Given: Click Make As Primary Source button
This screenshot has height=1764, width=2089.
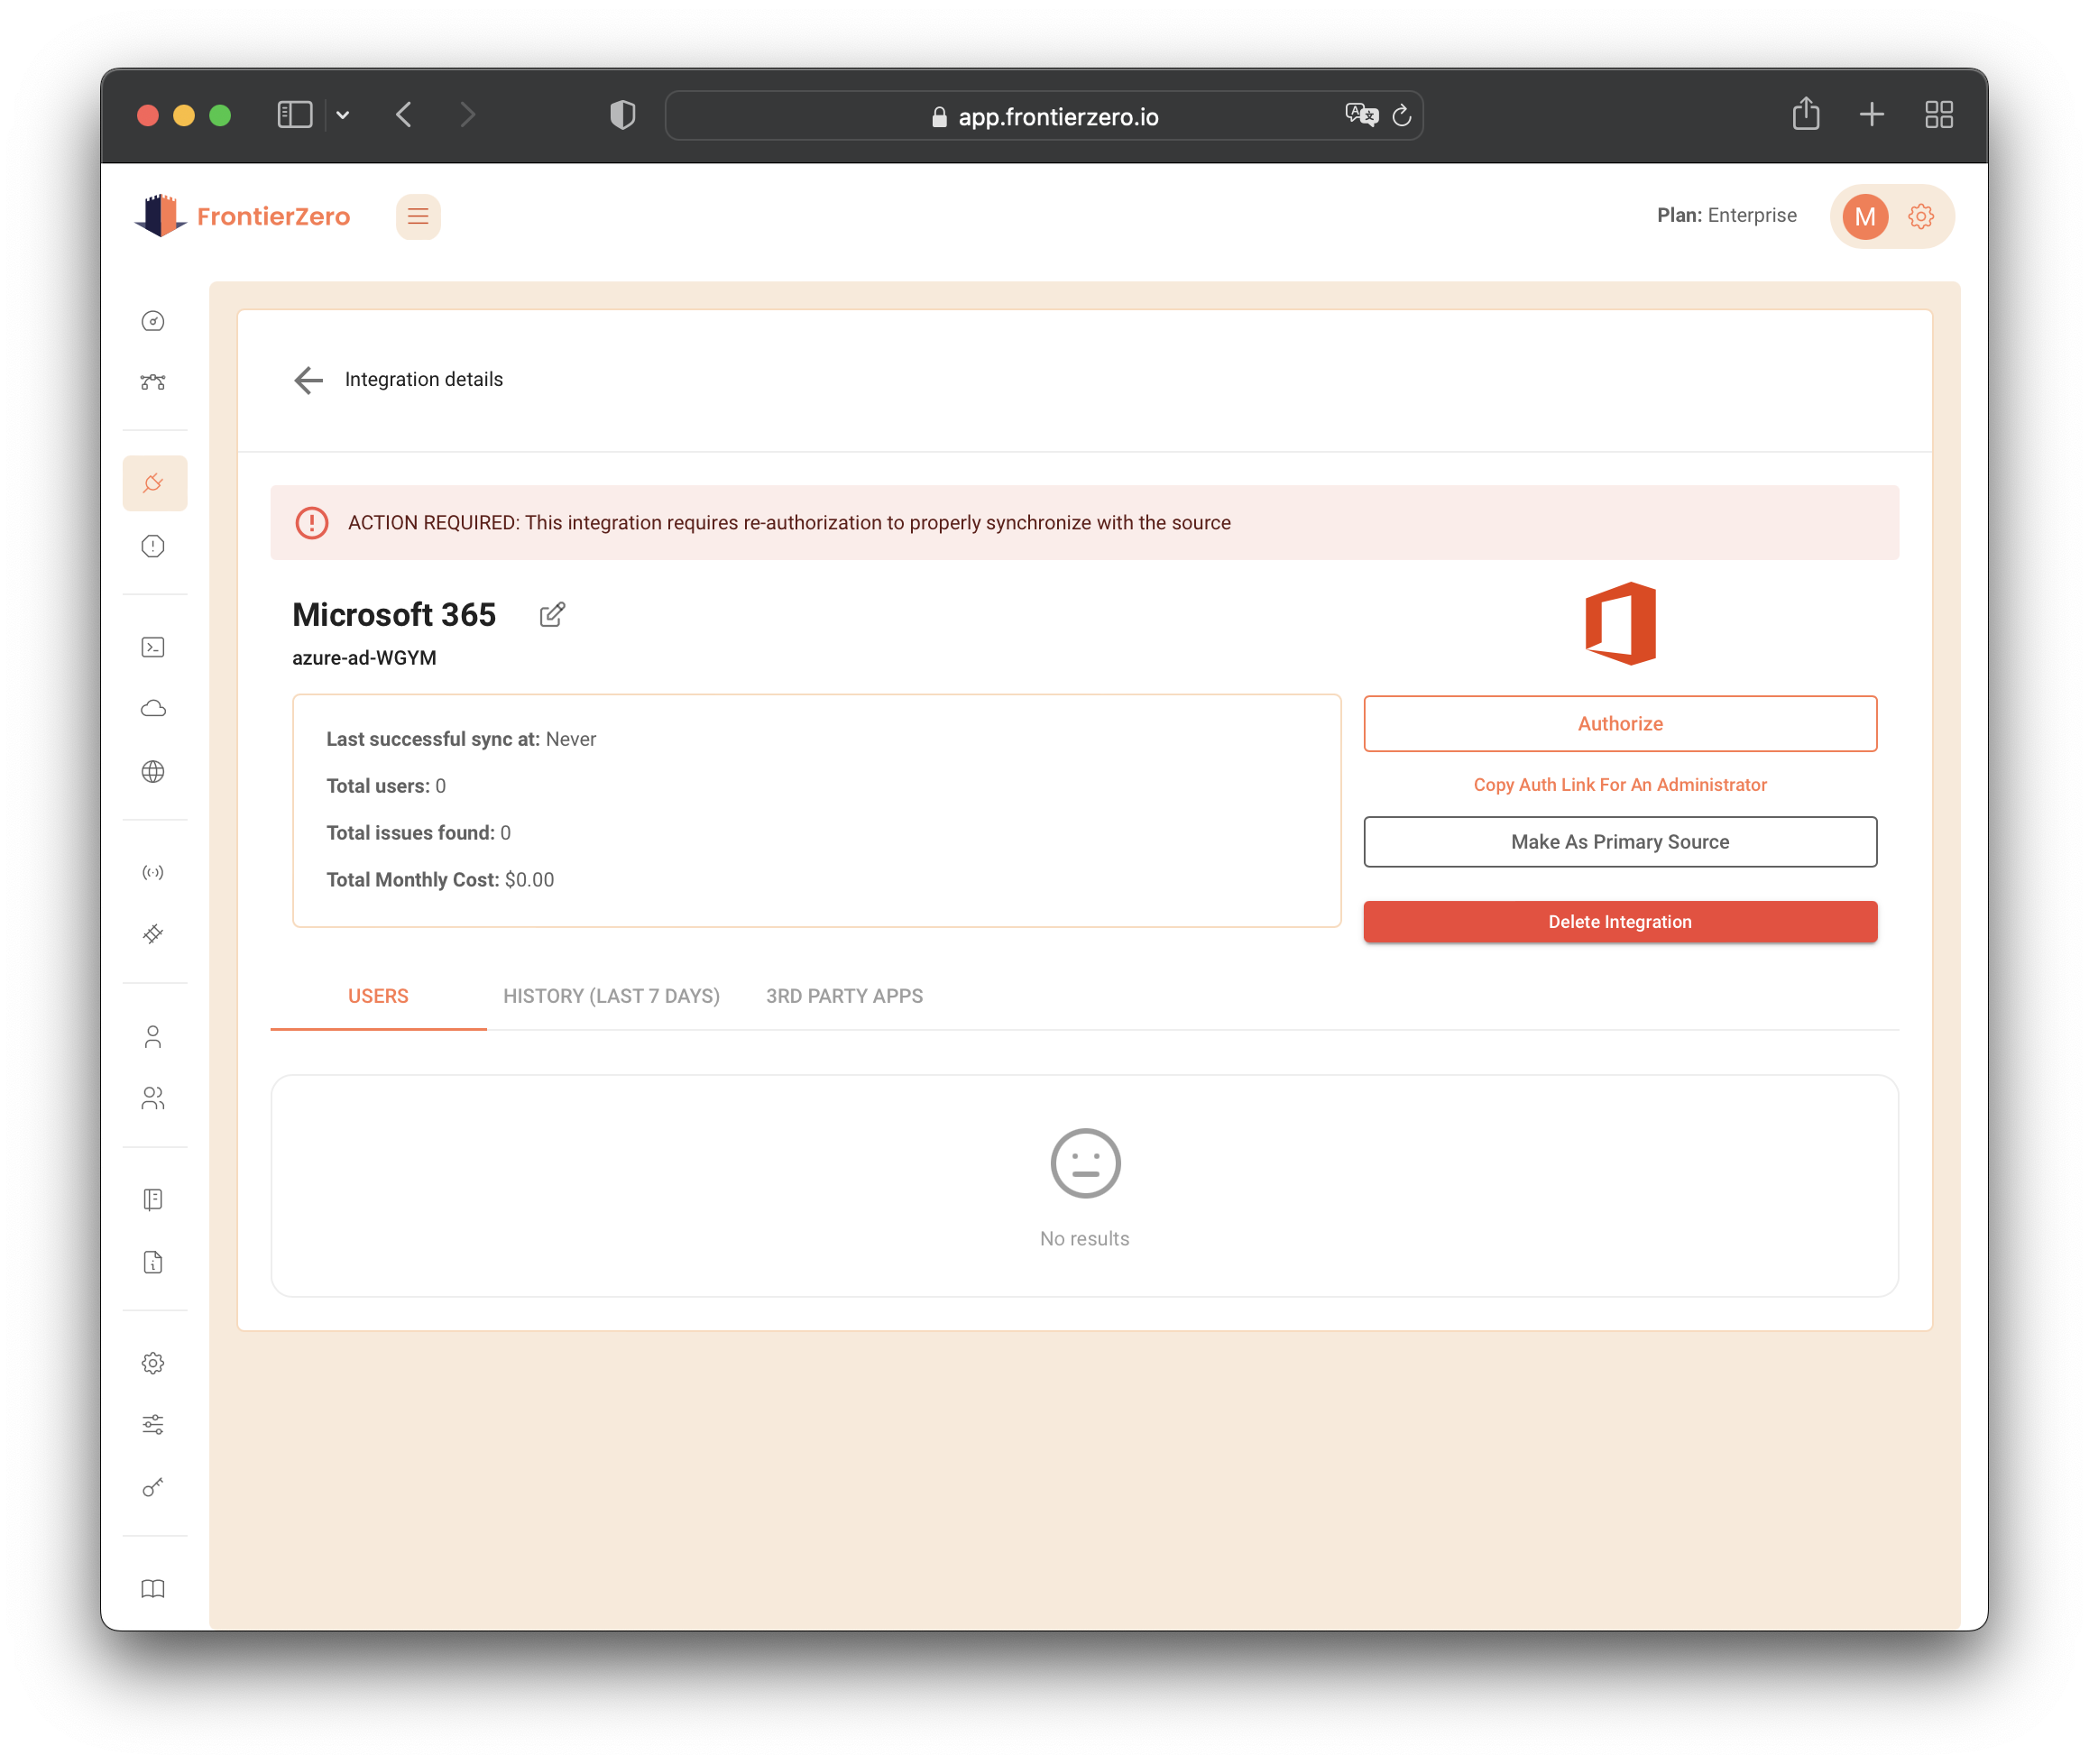Looking at the screenshot, I should (1619, 842).
